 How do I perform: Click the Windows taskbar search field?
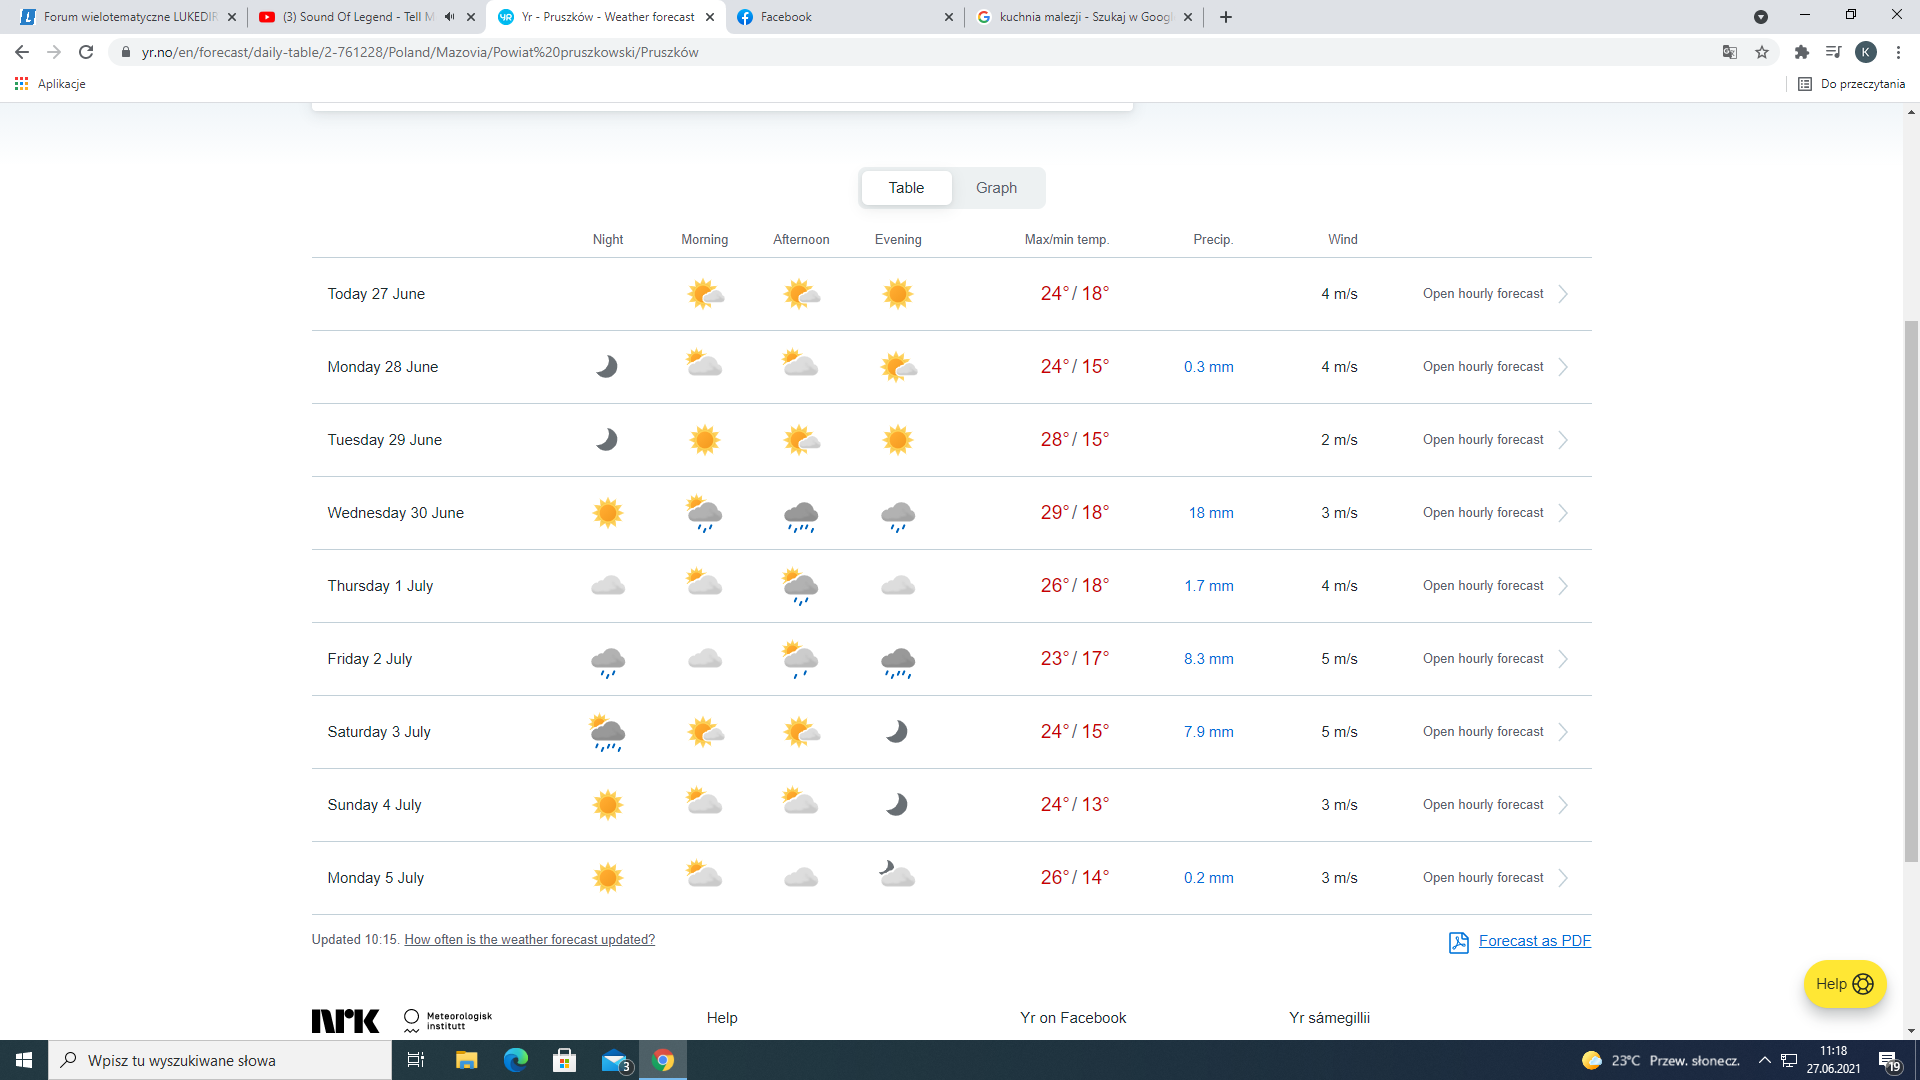220,1060
